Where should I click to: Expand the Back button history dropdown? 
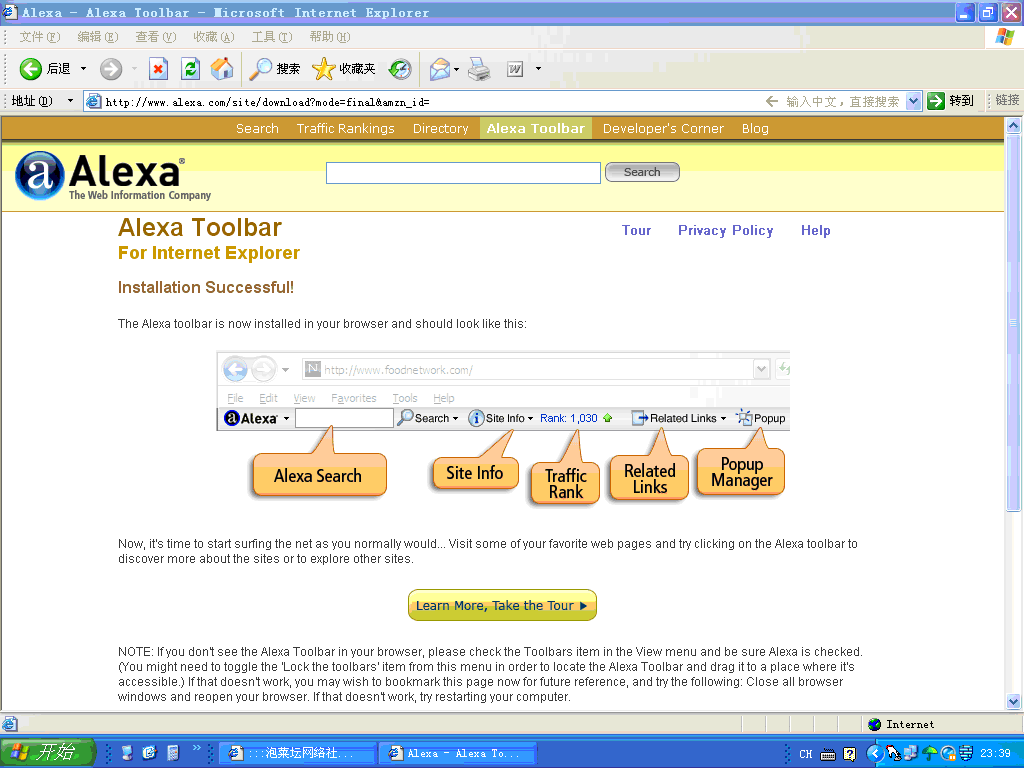(x=83, y=69)
